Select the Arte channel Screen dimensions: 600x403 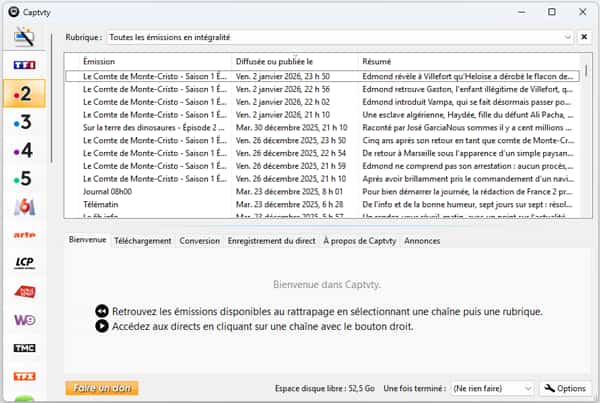point(24,235)
